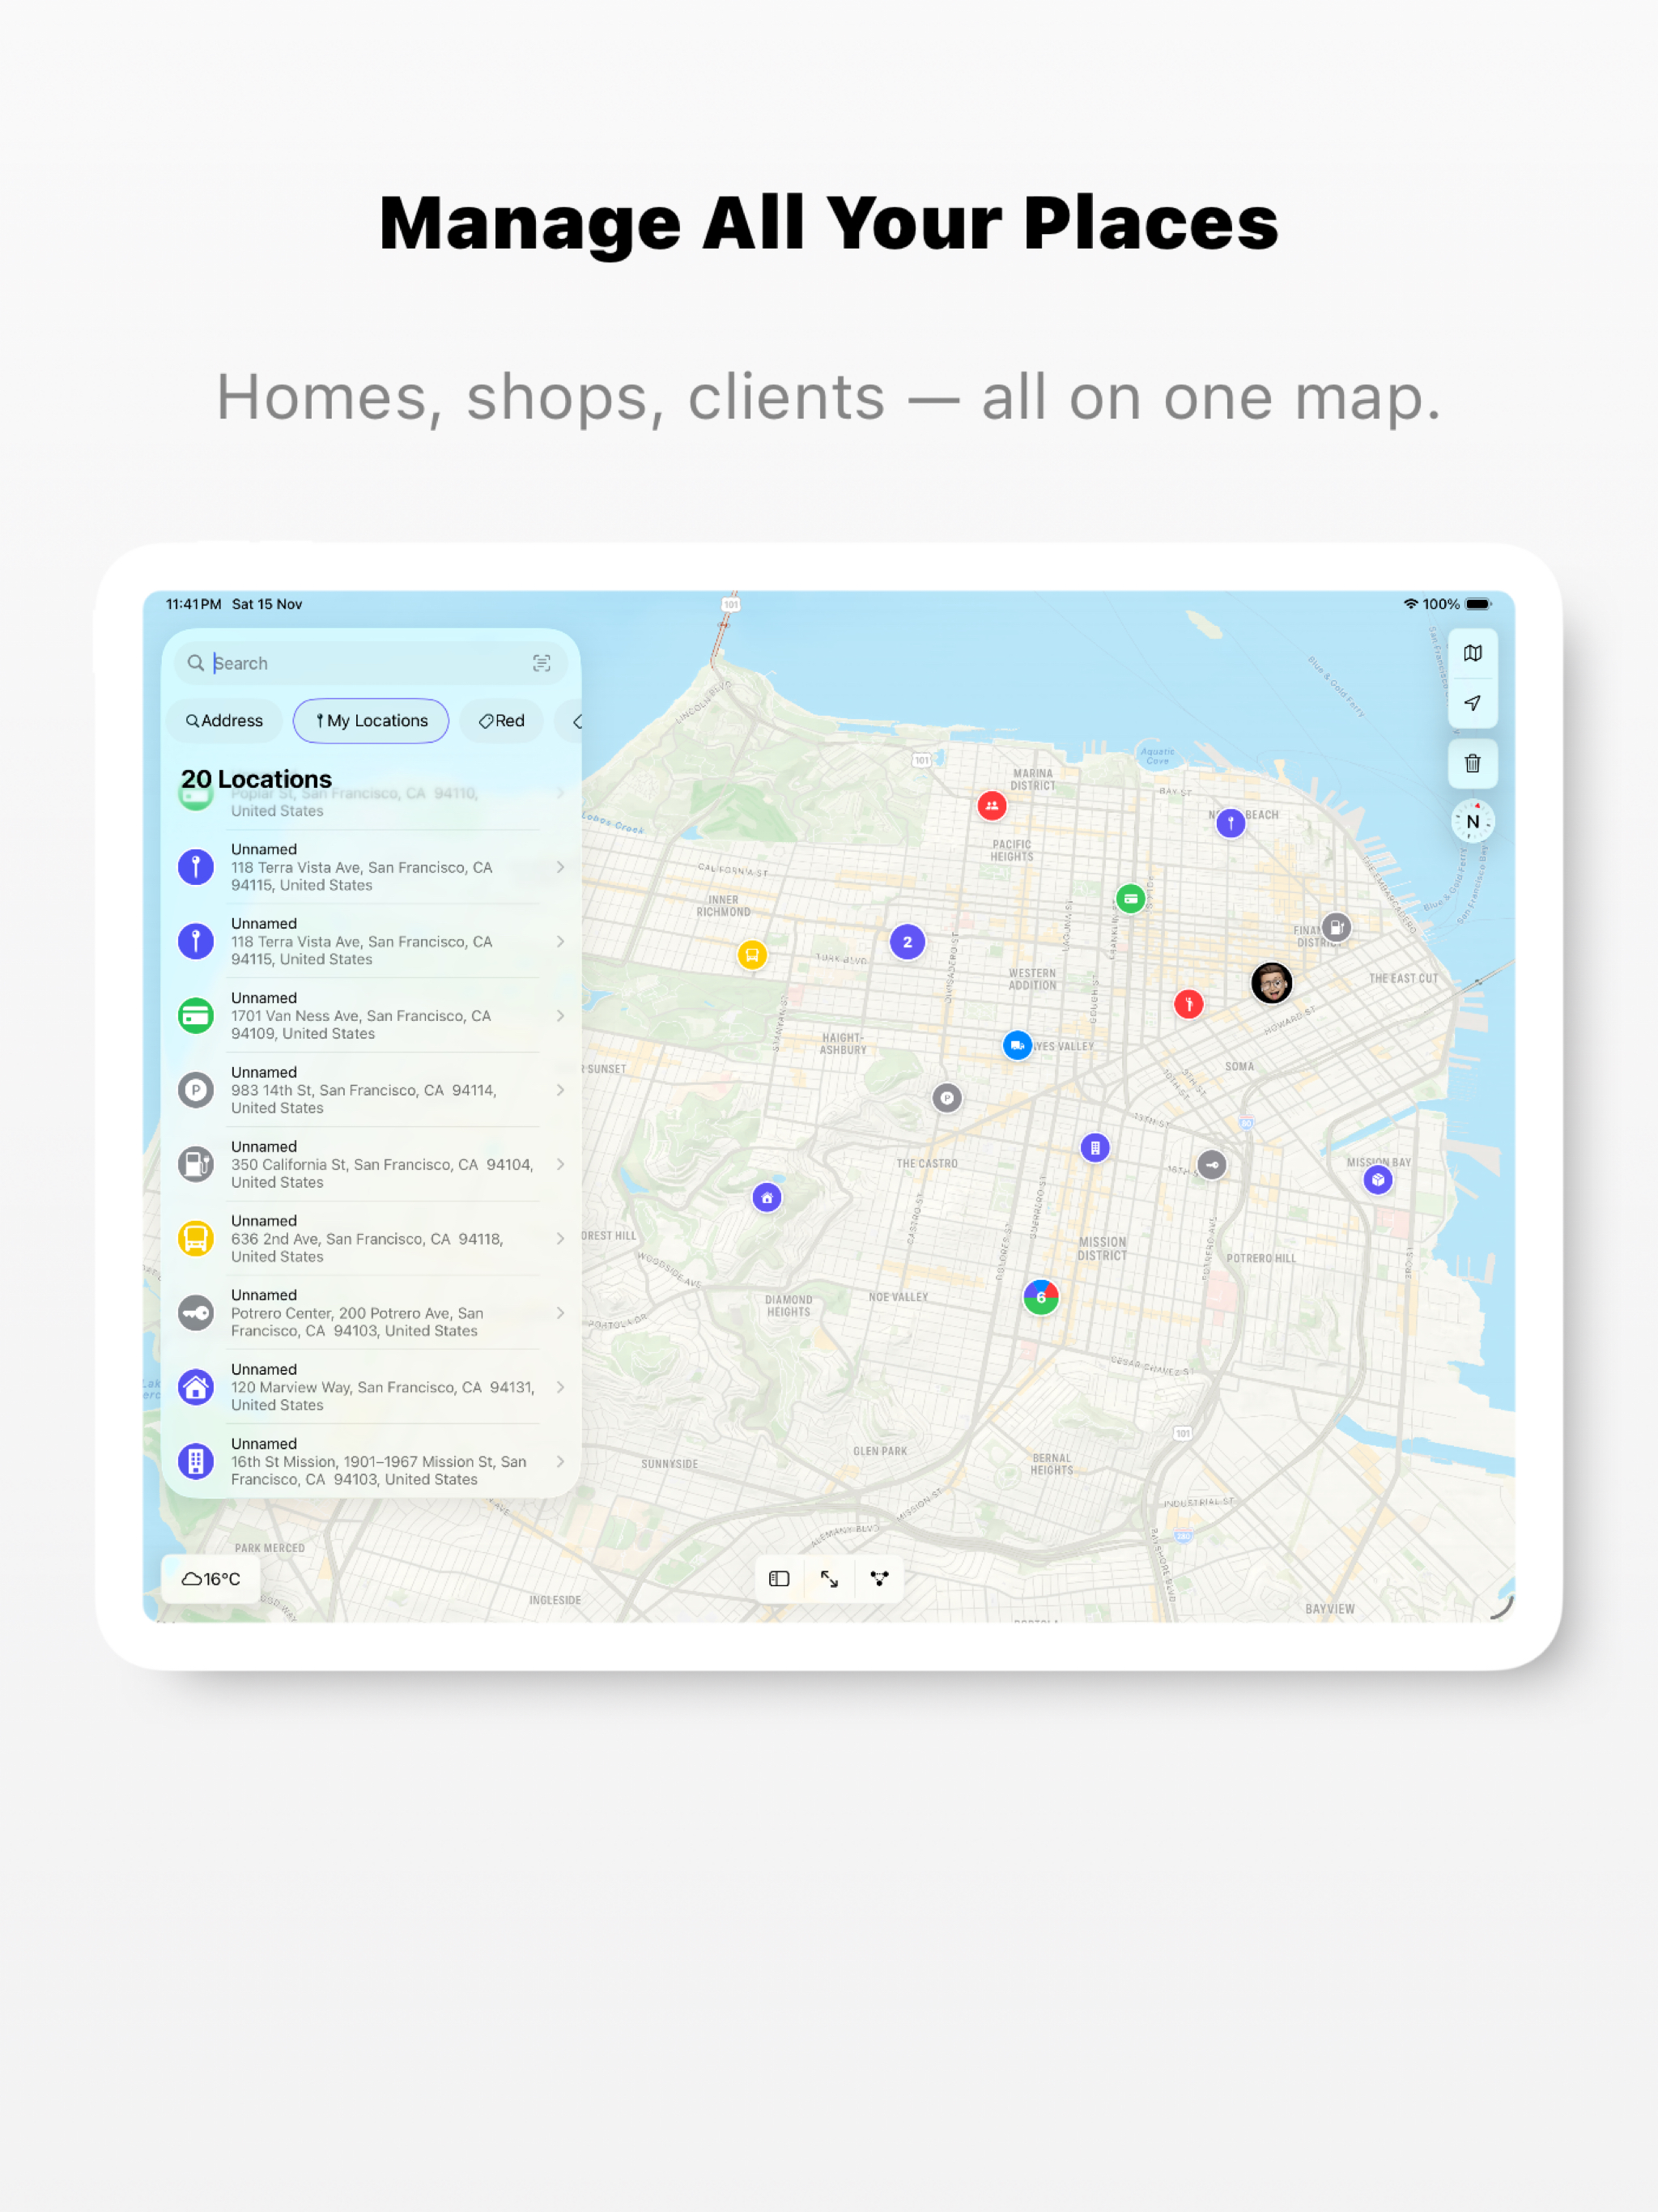Click the green credit card pin on map
1658x2212 pixels.
click(x=1130, y=898)
